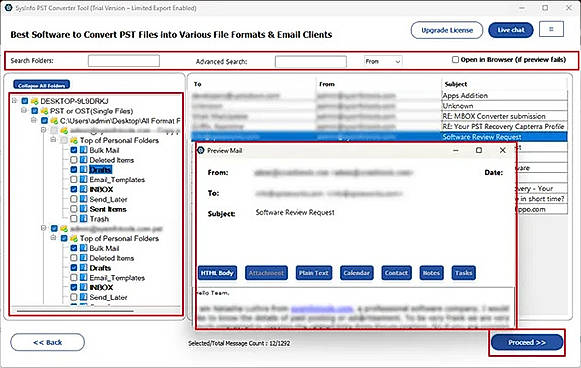Focus the Advanced Search text box
This screenshot has width=581, height=368.
pos(311,62)
